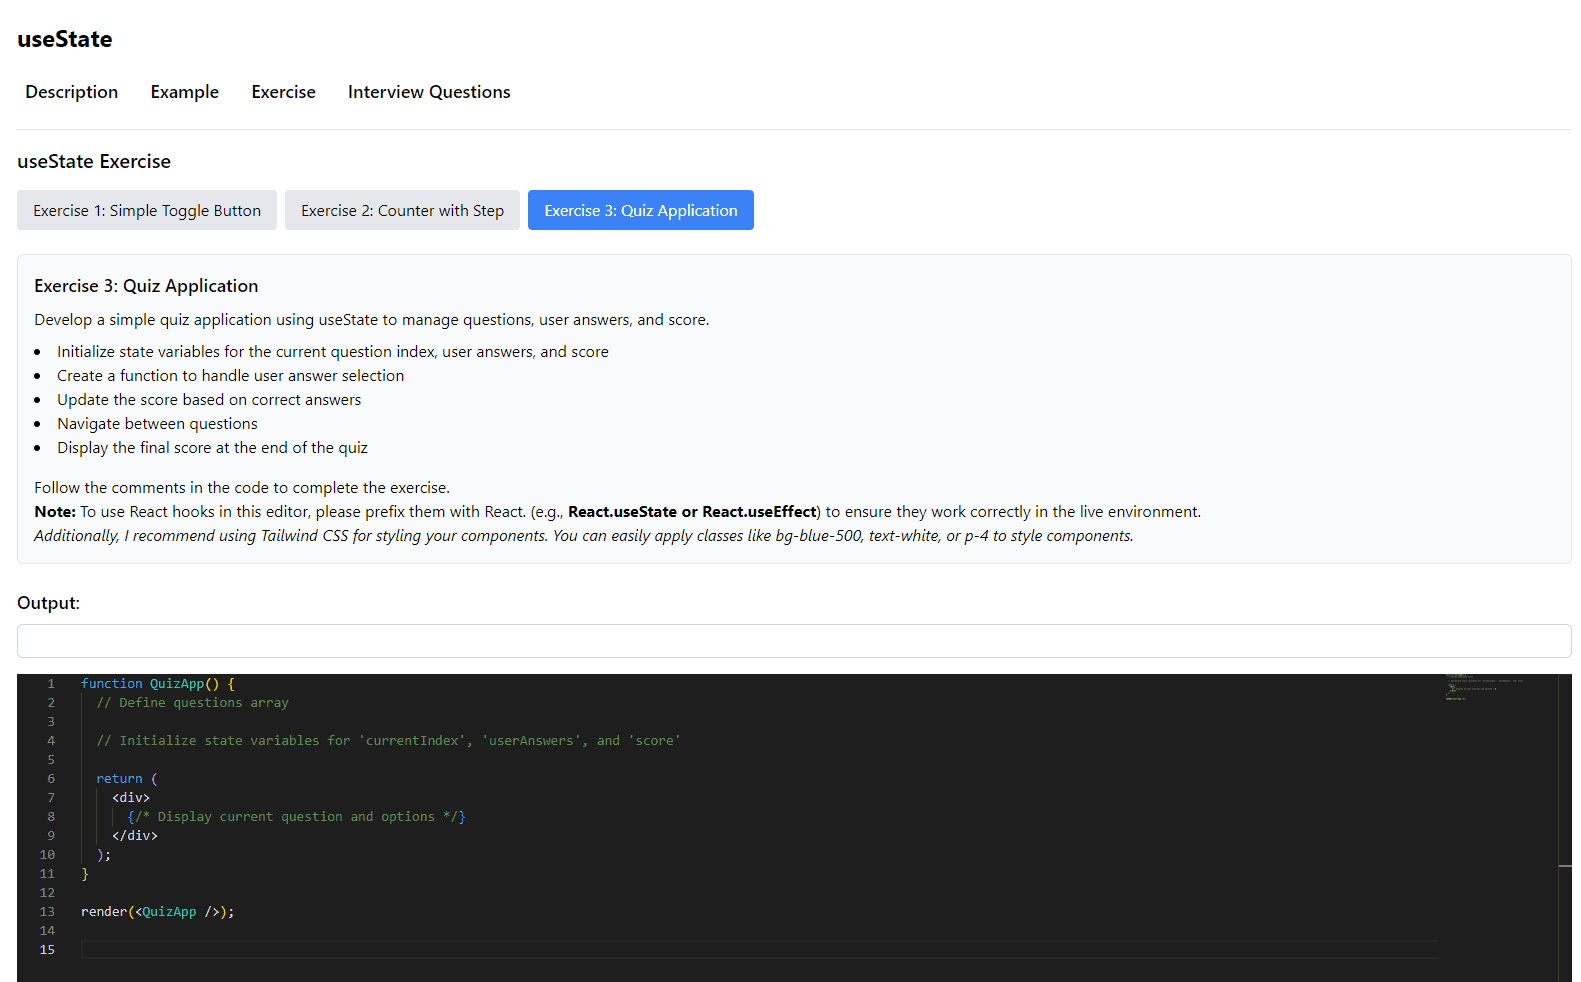Choose Exercise 1: Simple Toggle Button
The height and width of the screenshot is (982, 1581).
147,210
